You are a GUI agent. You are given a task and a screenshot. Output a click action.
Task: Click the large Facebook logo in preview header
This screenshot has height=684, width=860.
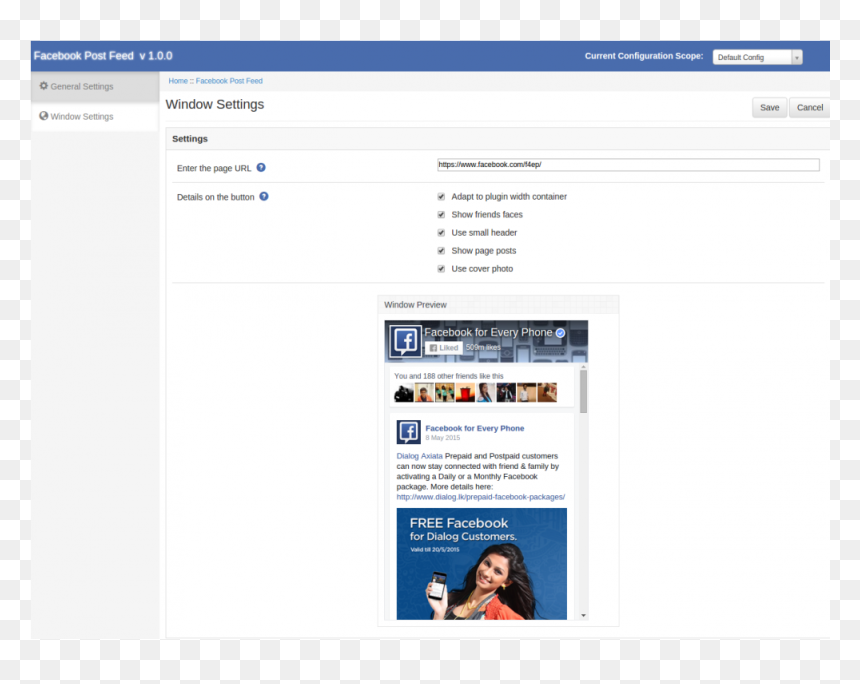click(405, 341)
